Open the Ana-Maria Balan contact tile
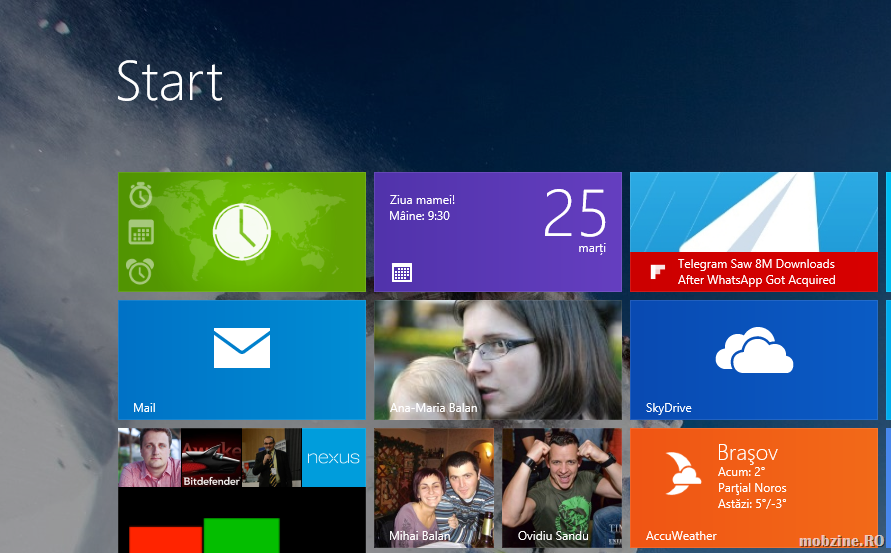This screenshot has width=891, height=553. [498, 360]
